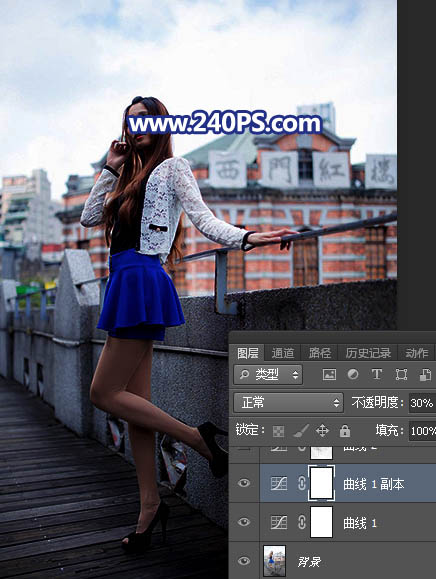Click mask link icon of 曲线 1 副本
This screenshot has height=579, width=436.
[x=302, y=483]
